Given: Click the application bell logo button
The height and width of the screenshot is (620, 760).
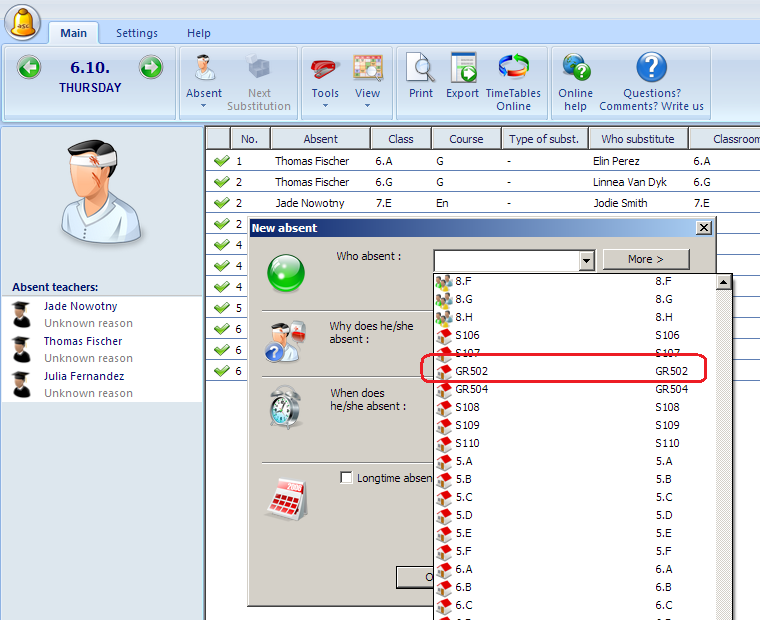Looking at the screenshot, I should pyautogui.click(x=22, y=20).
